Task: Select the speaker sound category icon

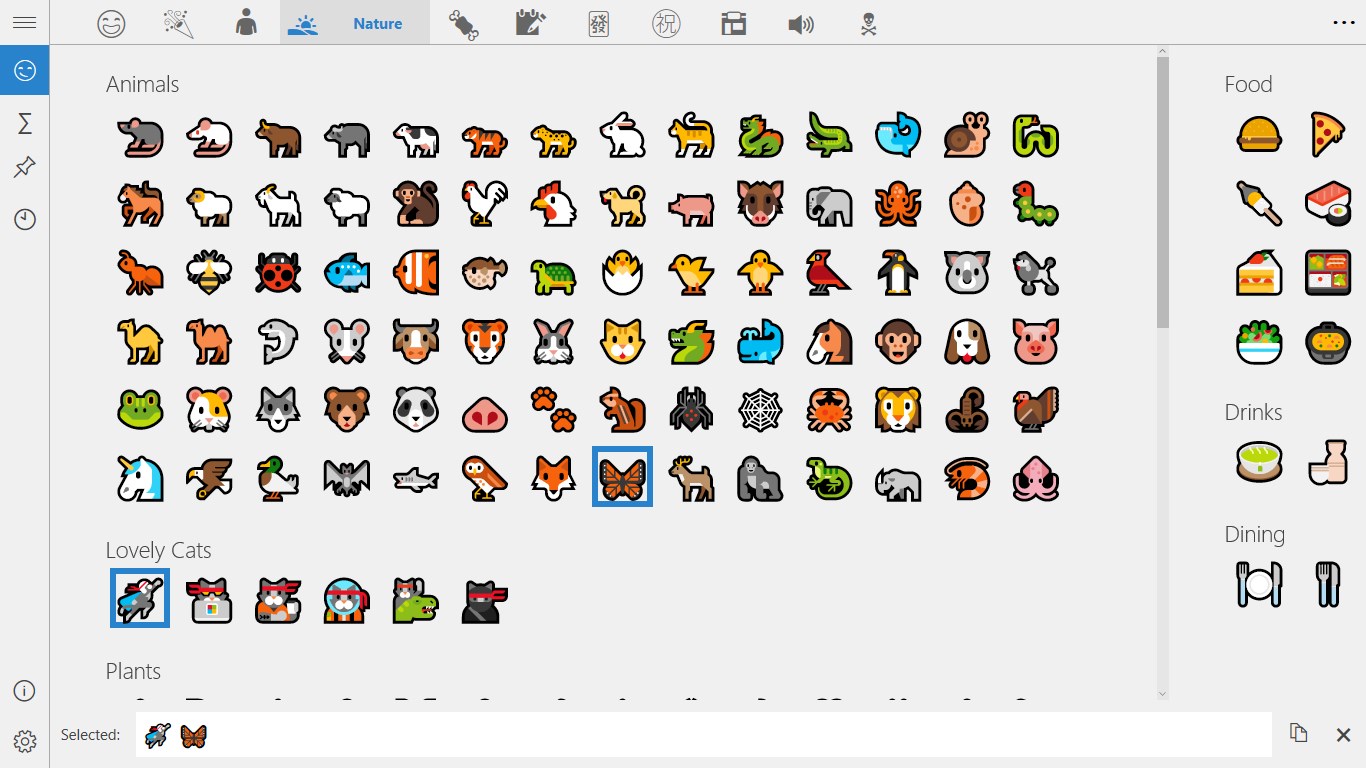Action: [801, 22]
